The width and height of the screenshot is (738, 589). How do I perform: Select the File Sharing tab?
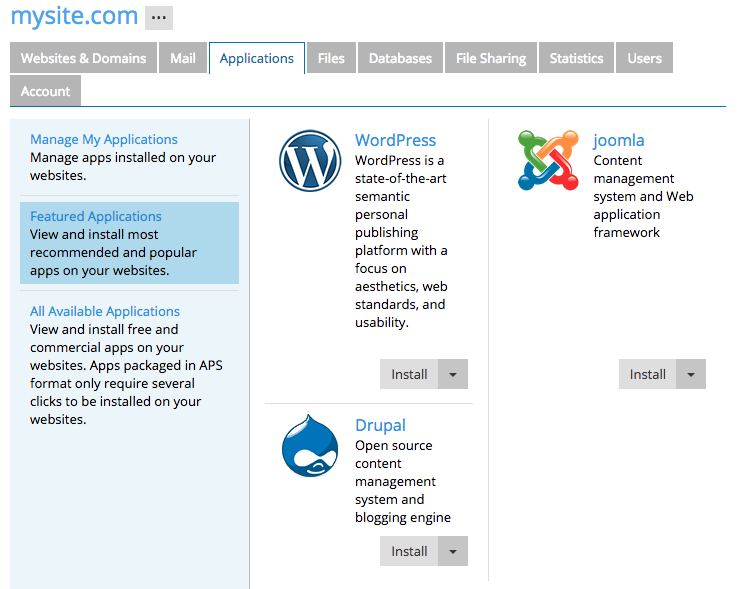[491, 58]
